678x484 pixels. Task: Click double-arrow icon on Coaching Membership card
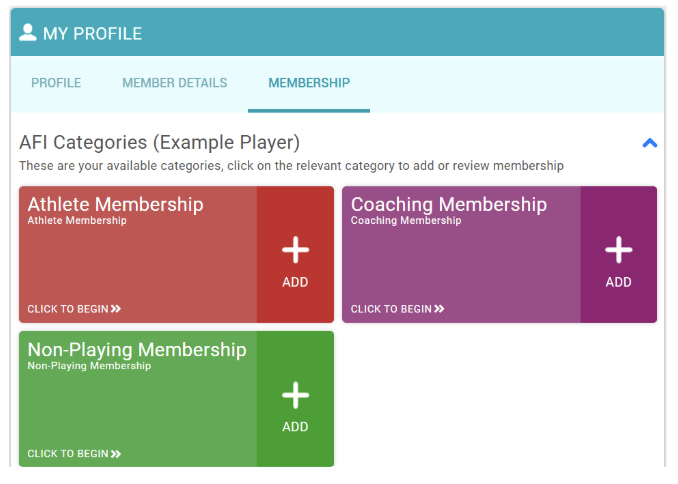[440, 309]
